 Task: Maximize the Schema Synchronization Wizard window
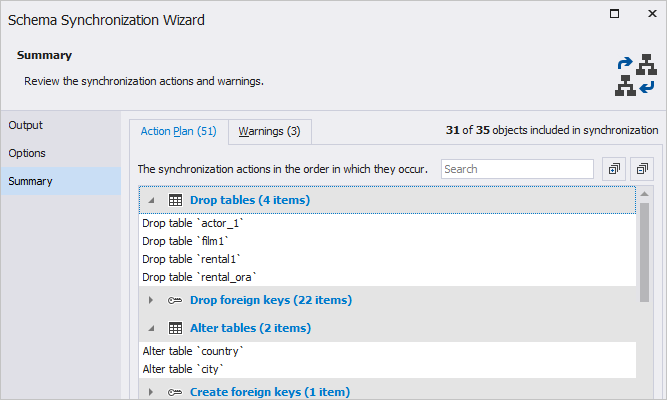614,14
